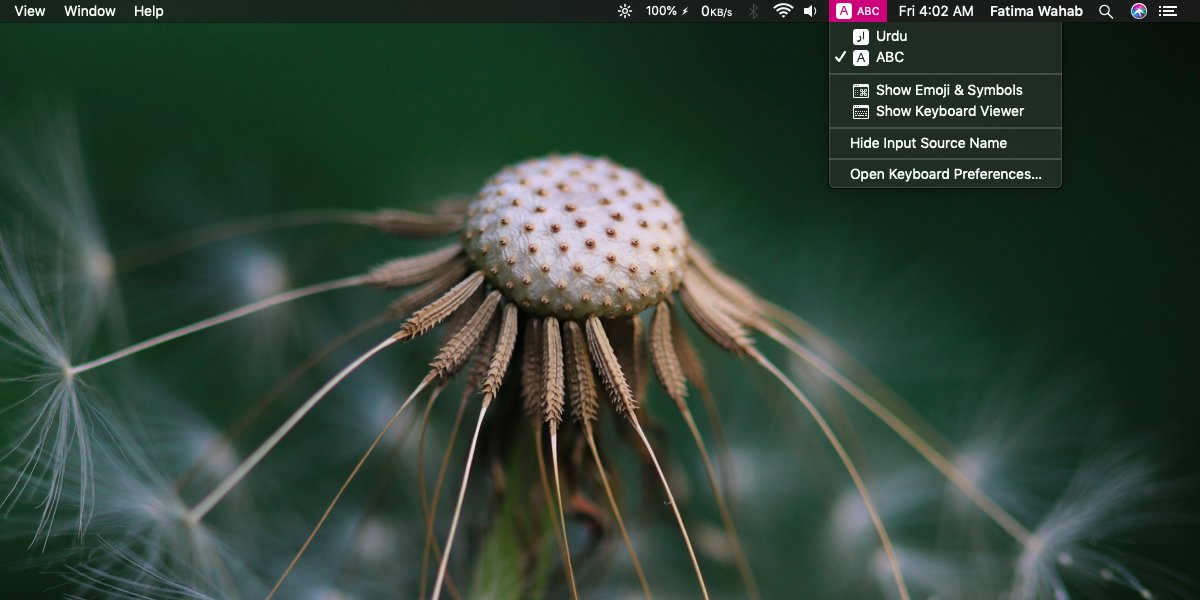Choose Show Keyboard Viewer
This screenshot has width=1200, height=600.
coord(945,111)
